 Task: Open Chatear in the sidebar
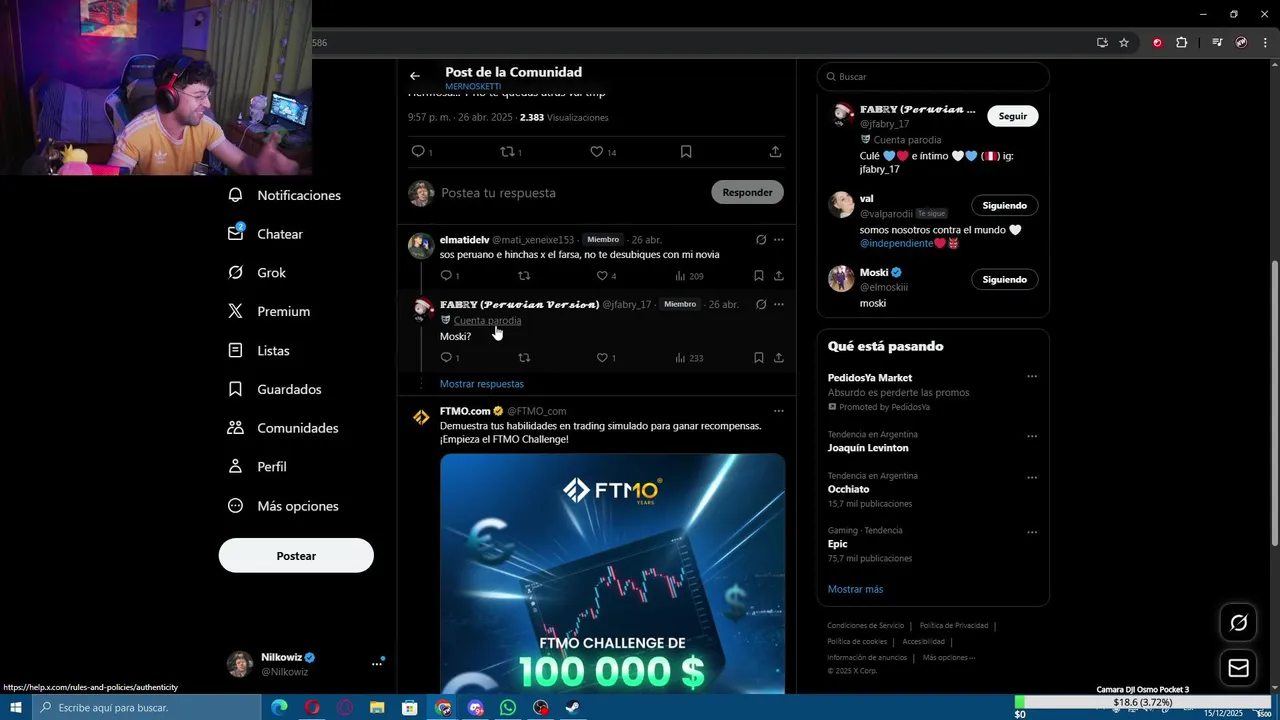click(266, 234)
